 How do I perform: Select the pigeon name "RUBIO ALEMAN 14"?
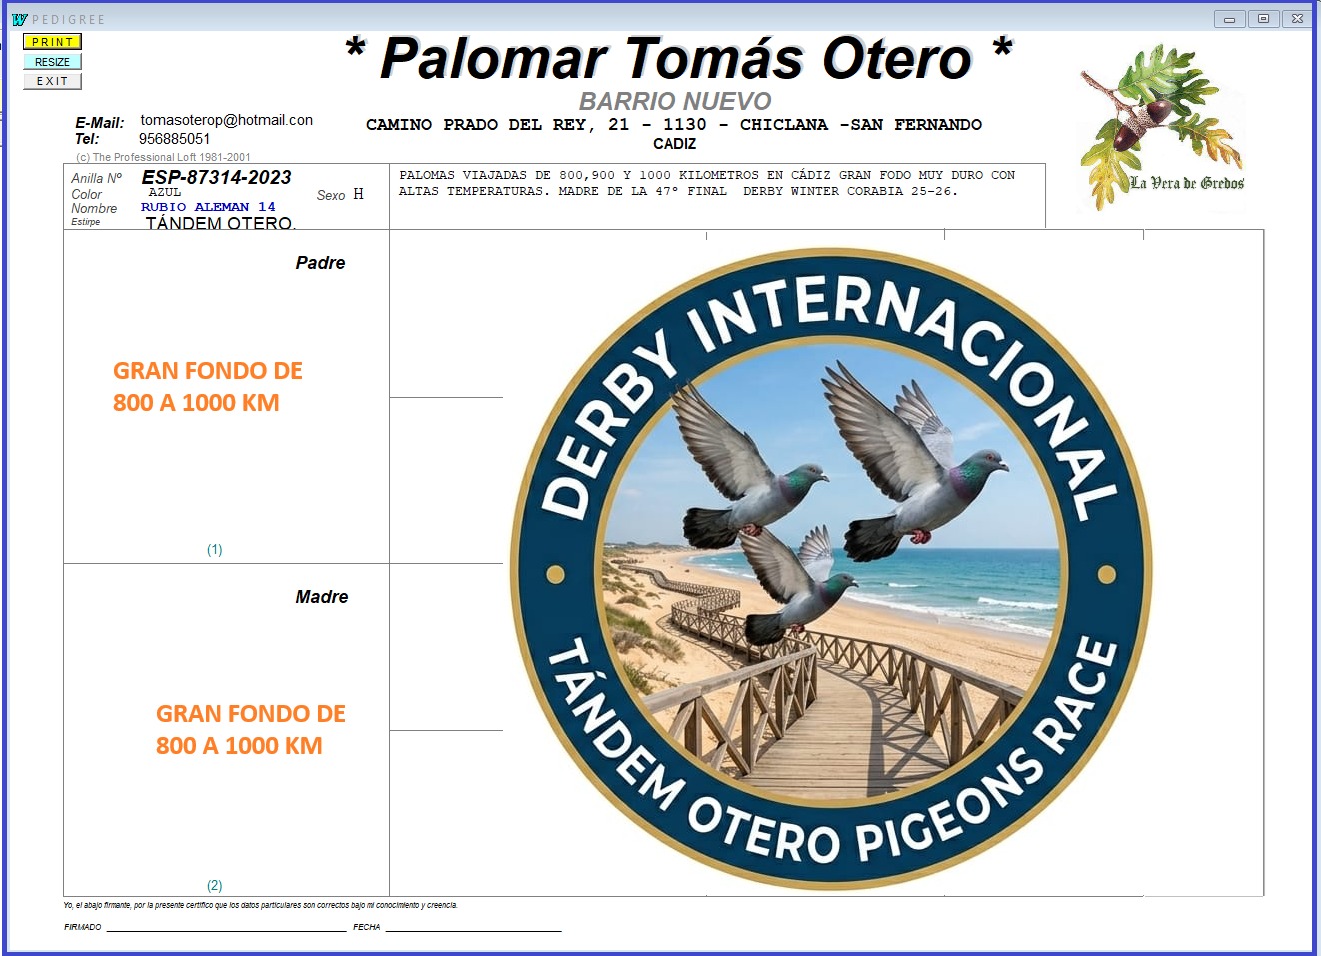[208, 207]
